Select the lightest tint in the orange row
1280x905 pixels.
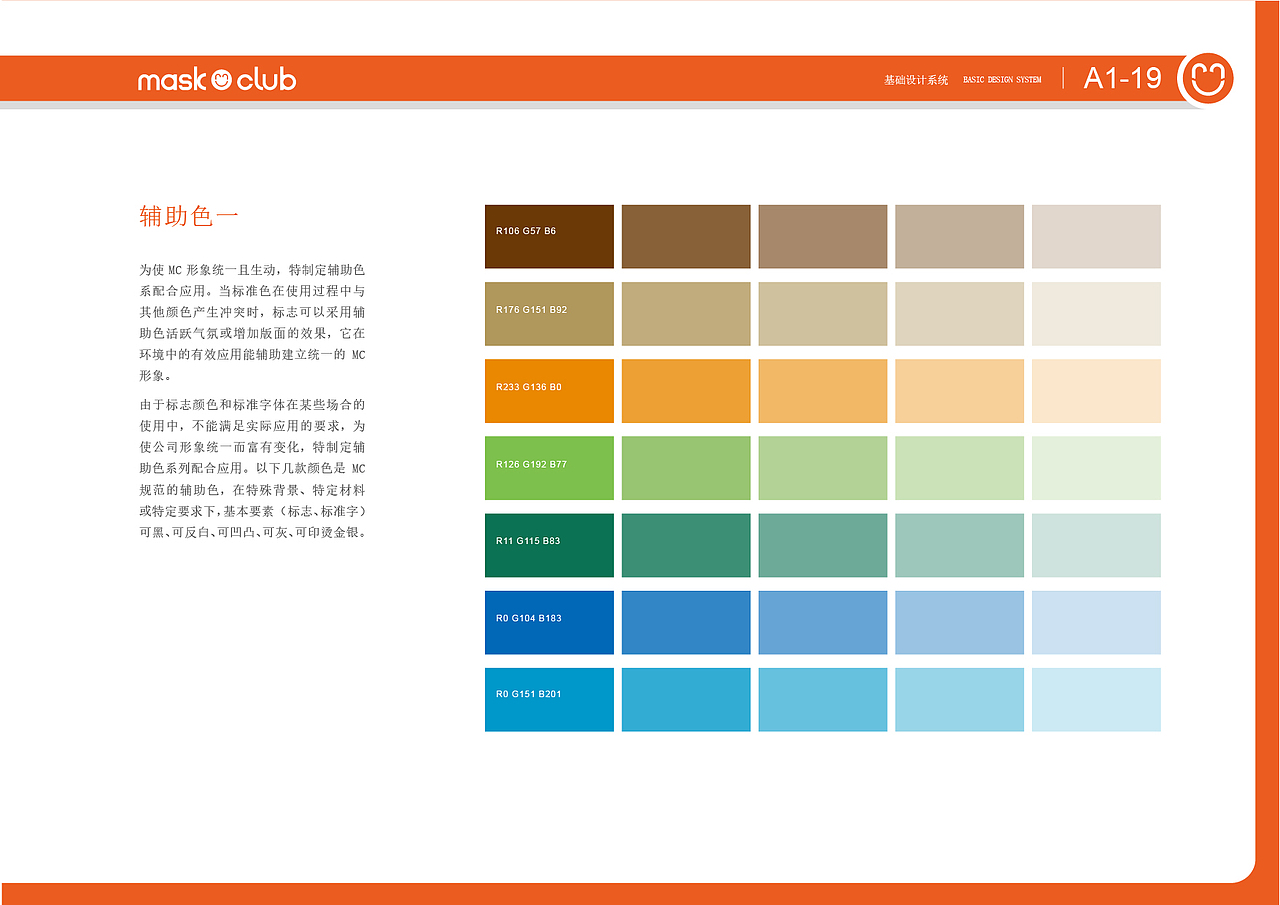click(1096, 391)
